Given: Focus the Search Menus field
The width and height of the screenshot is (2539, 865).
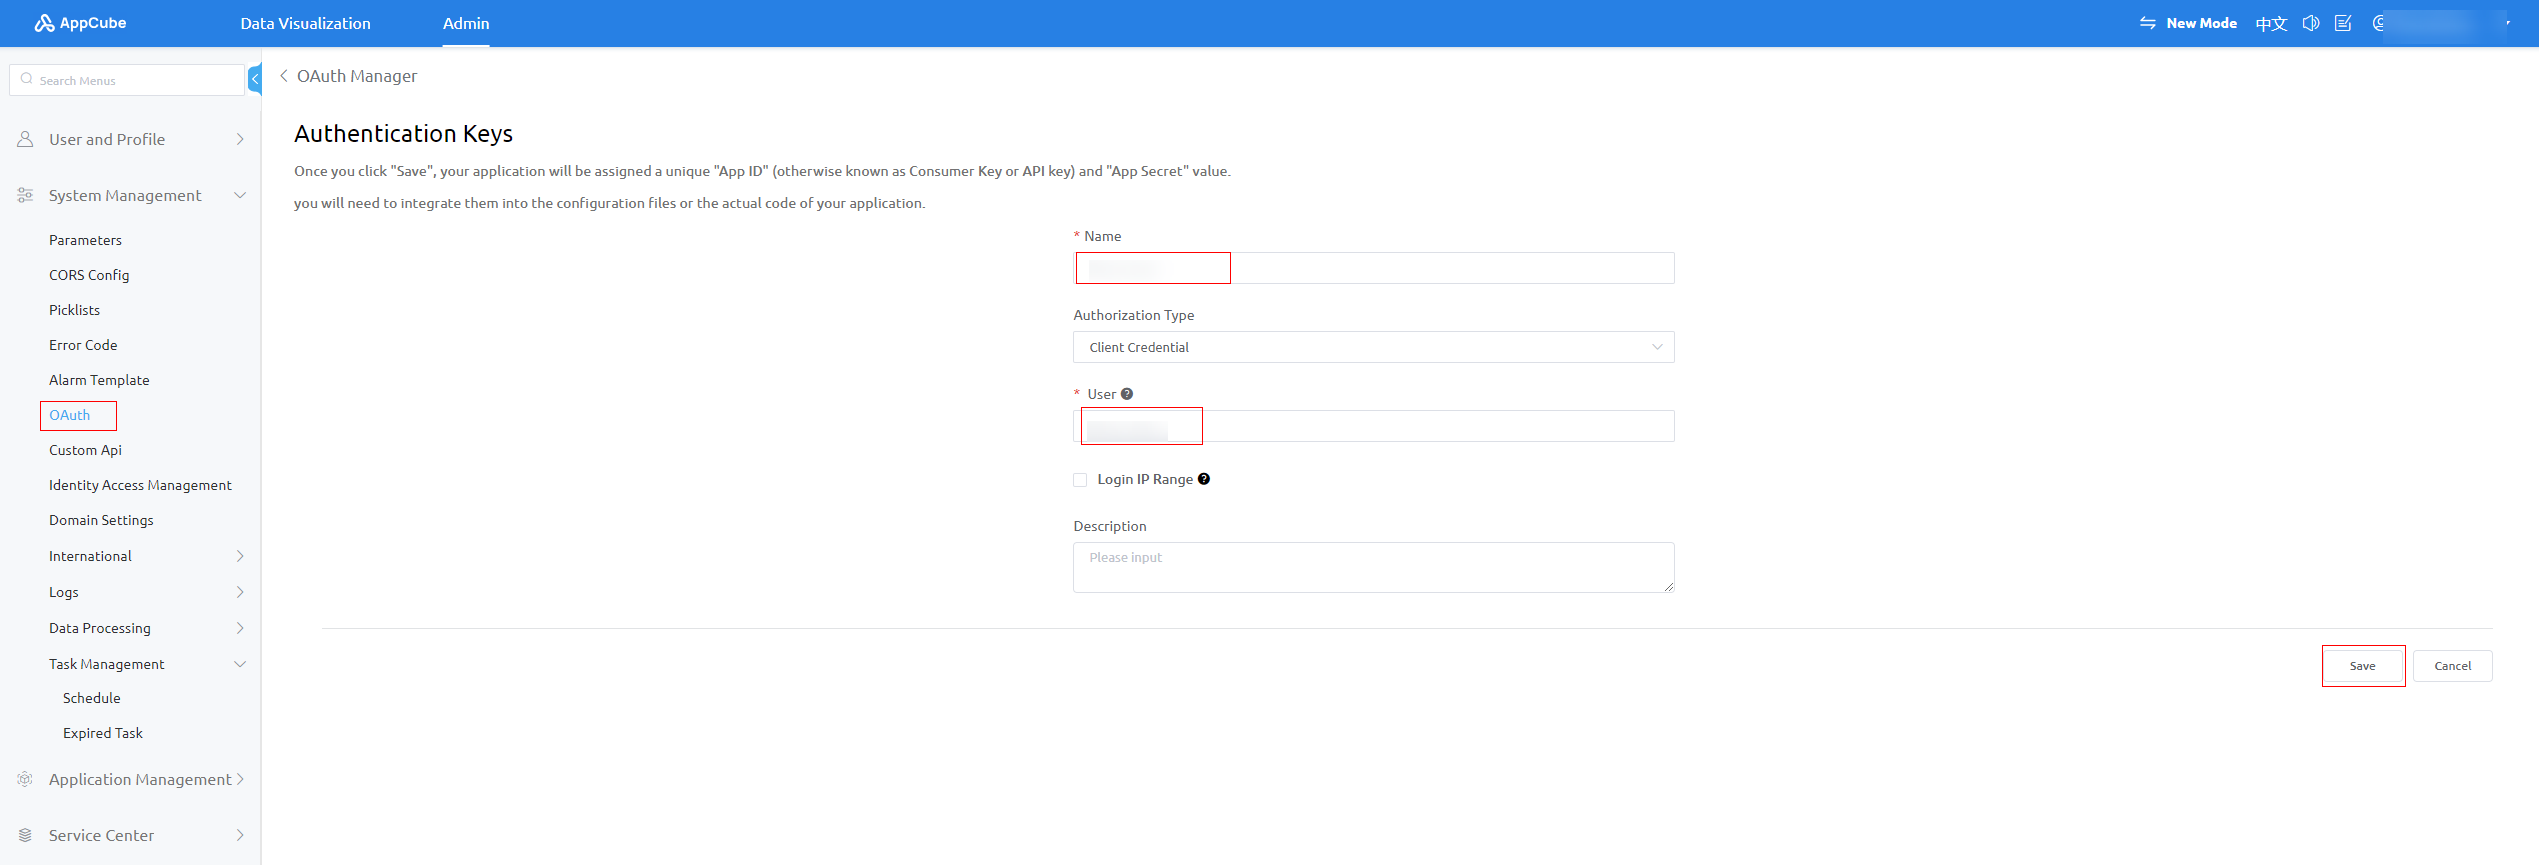Looking at the screenshot, I should pyautogui.click(x=127, y=80).
